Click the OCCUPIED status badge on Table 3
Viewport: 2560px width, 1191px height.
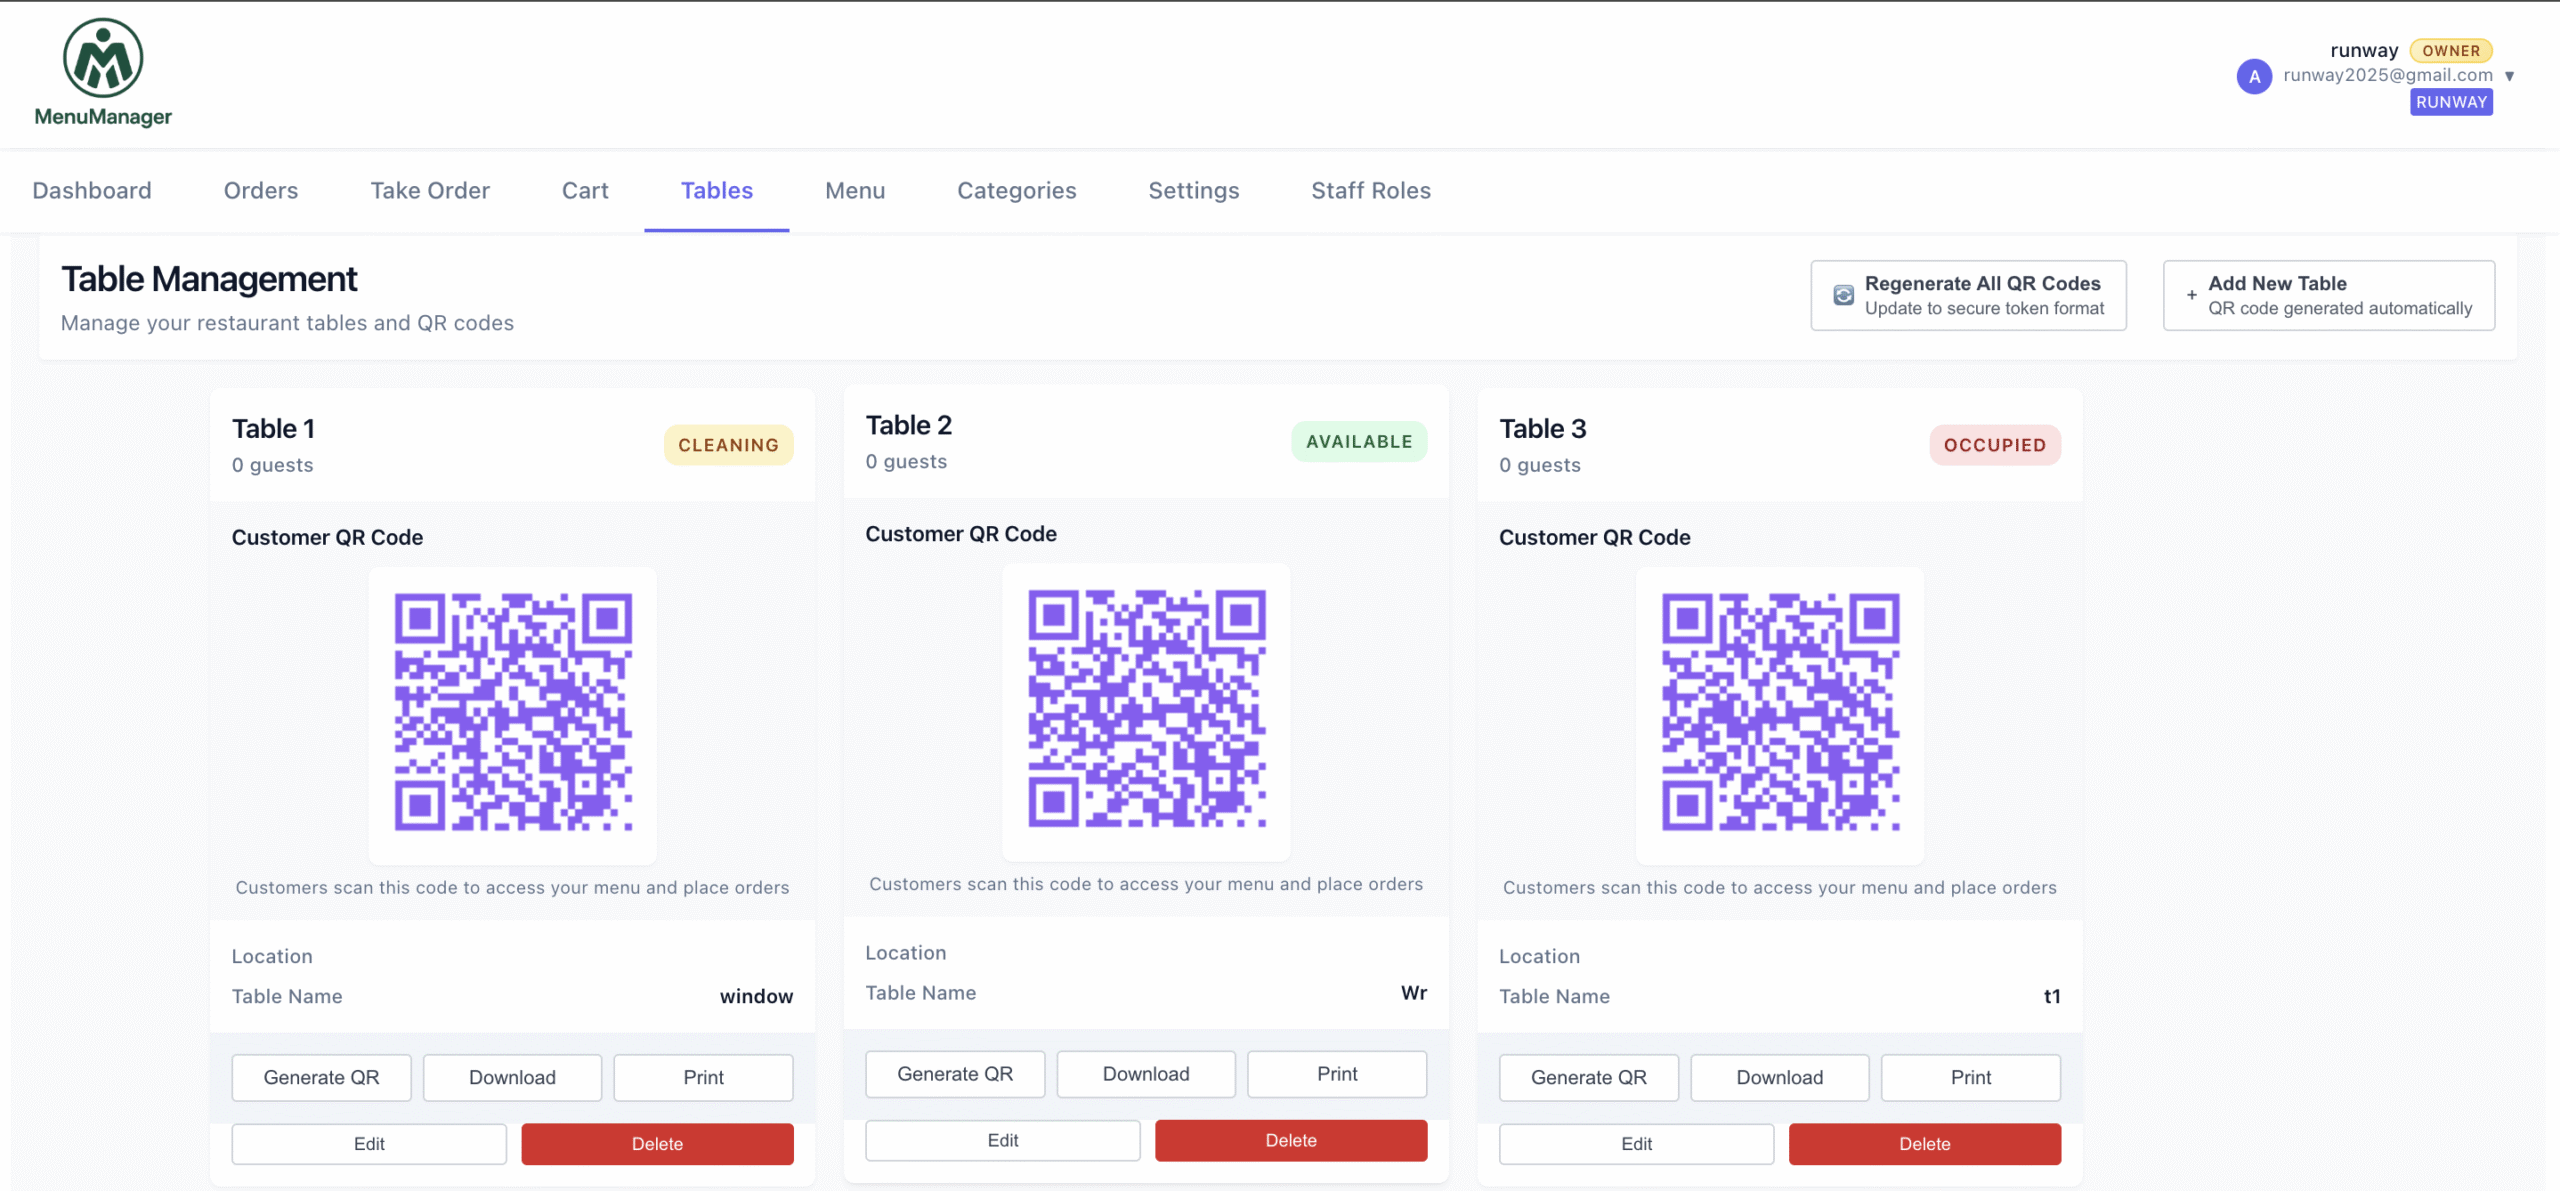click(x=1995, y=445)
